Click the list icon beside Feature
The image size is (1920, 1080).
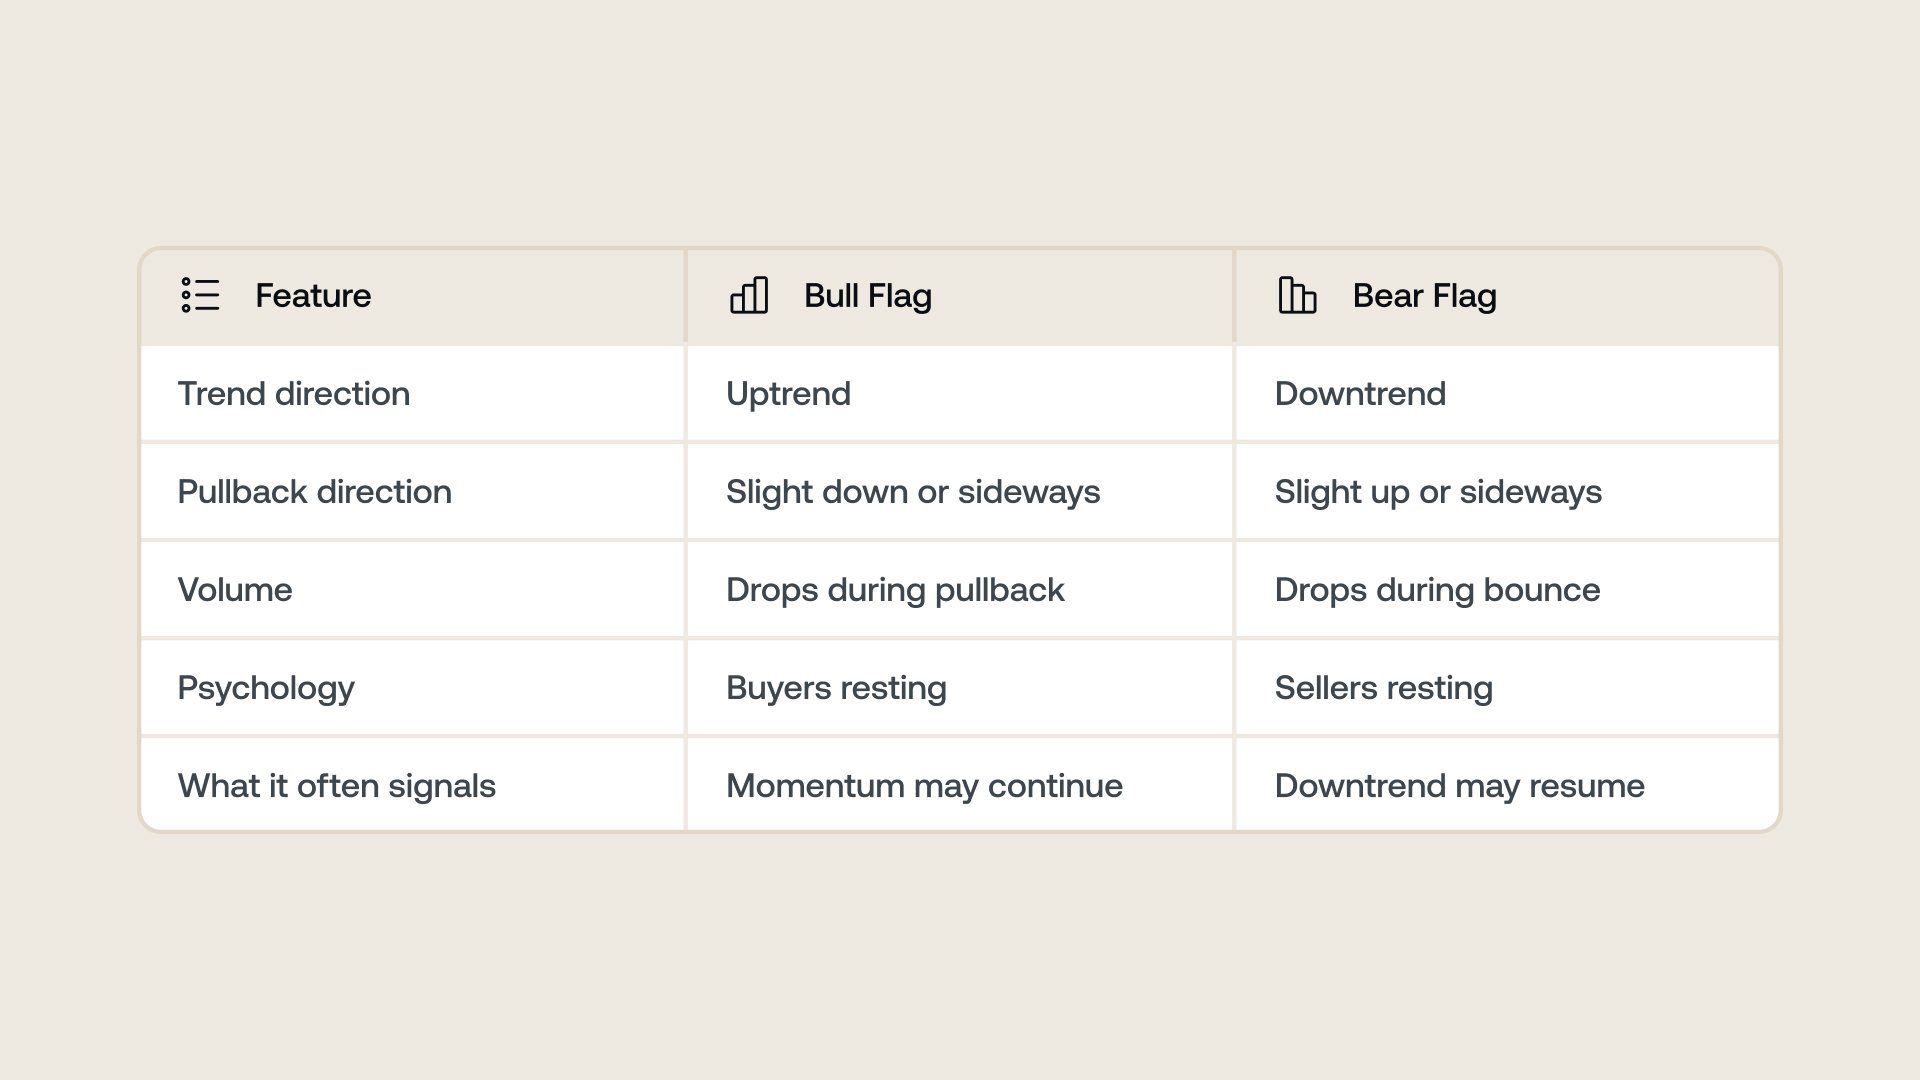tap(200, 295)
